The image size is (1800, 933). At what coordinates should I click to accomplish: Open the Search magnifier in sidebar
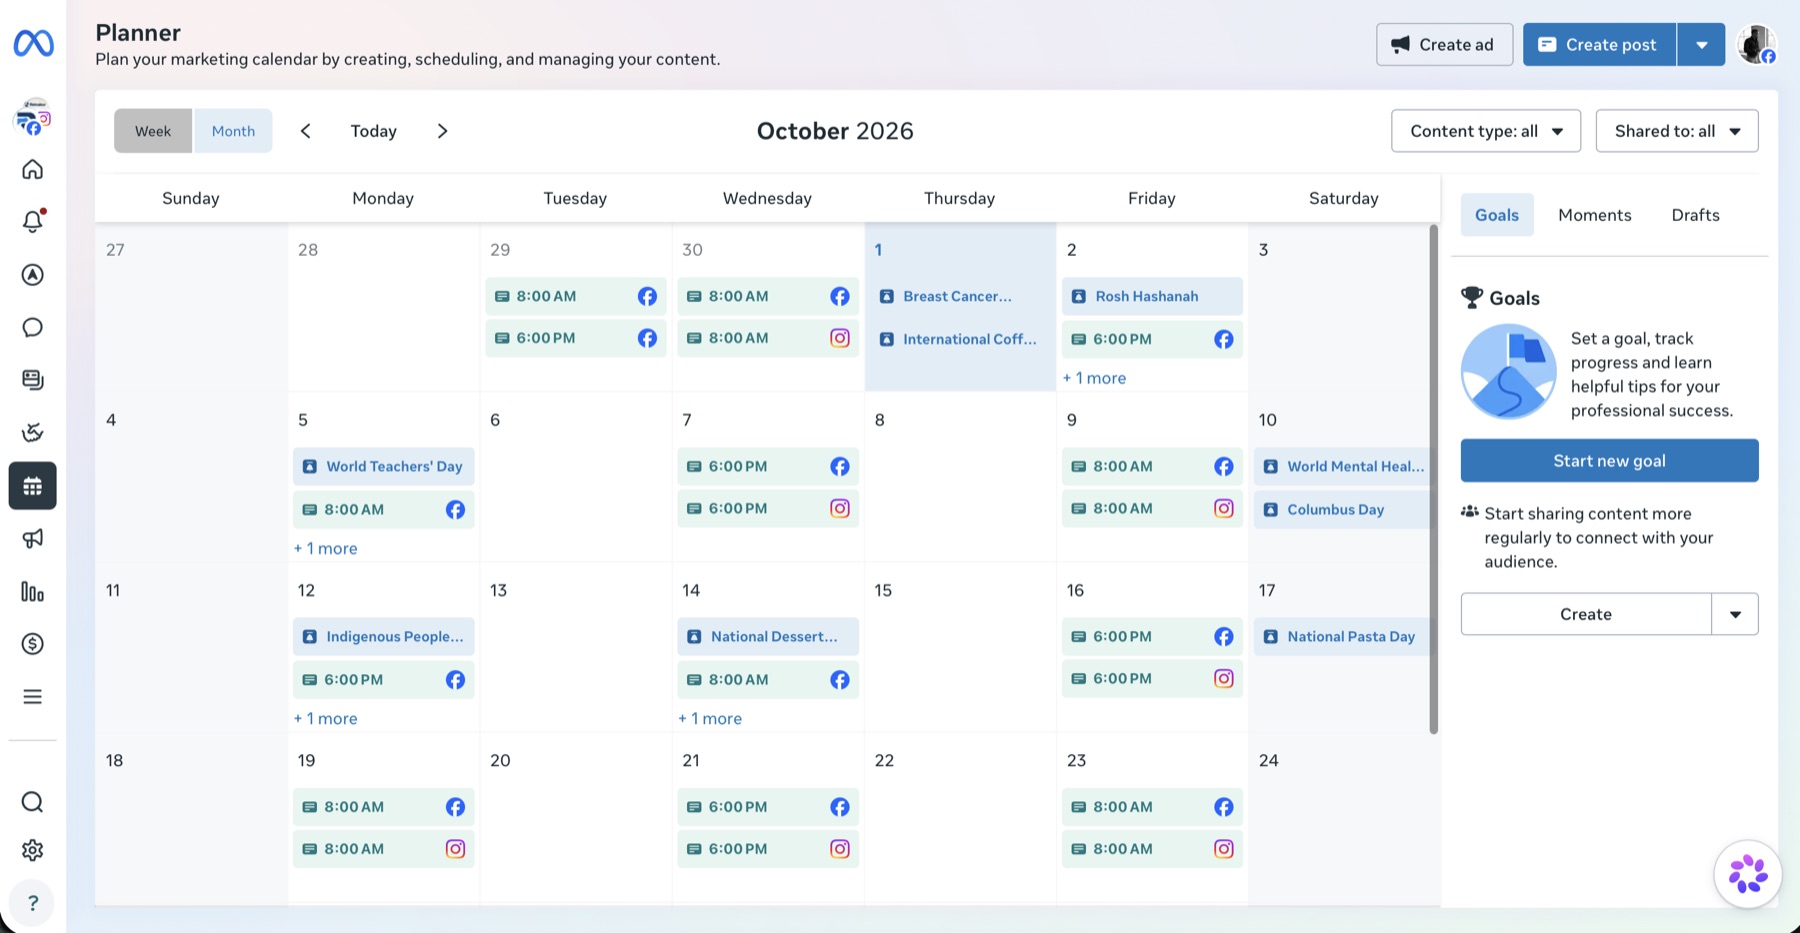[33, 802]
